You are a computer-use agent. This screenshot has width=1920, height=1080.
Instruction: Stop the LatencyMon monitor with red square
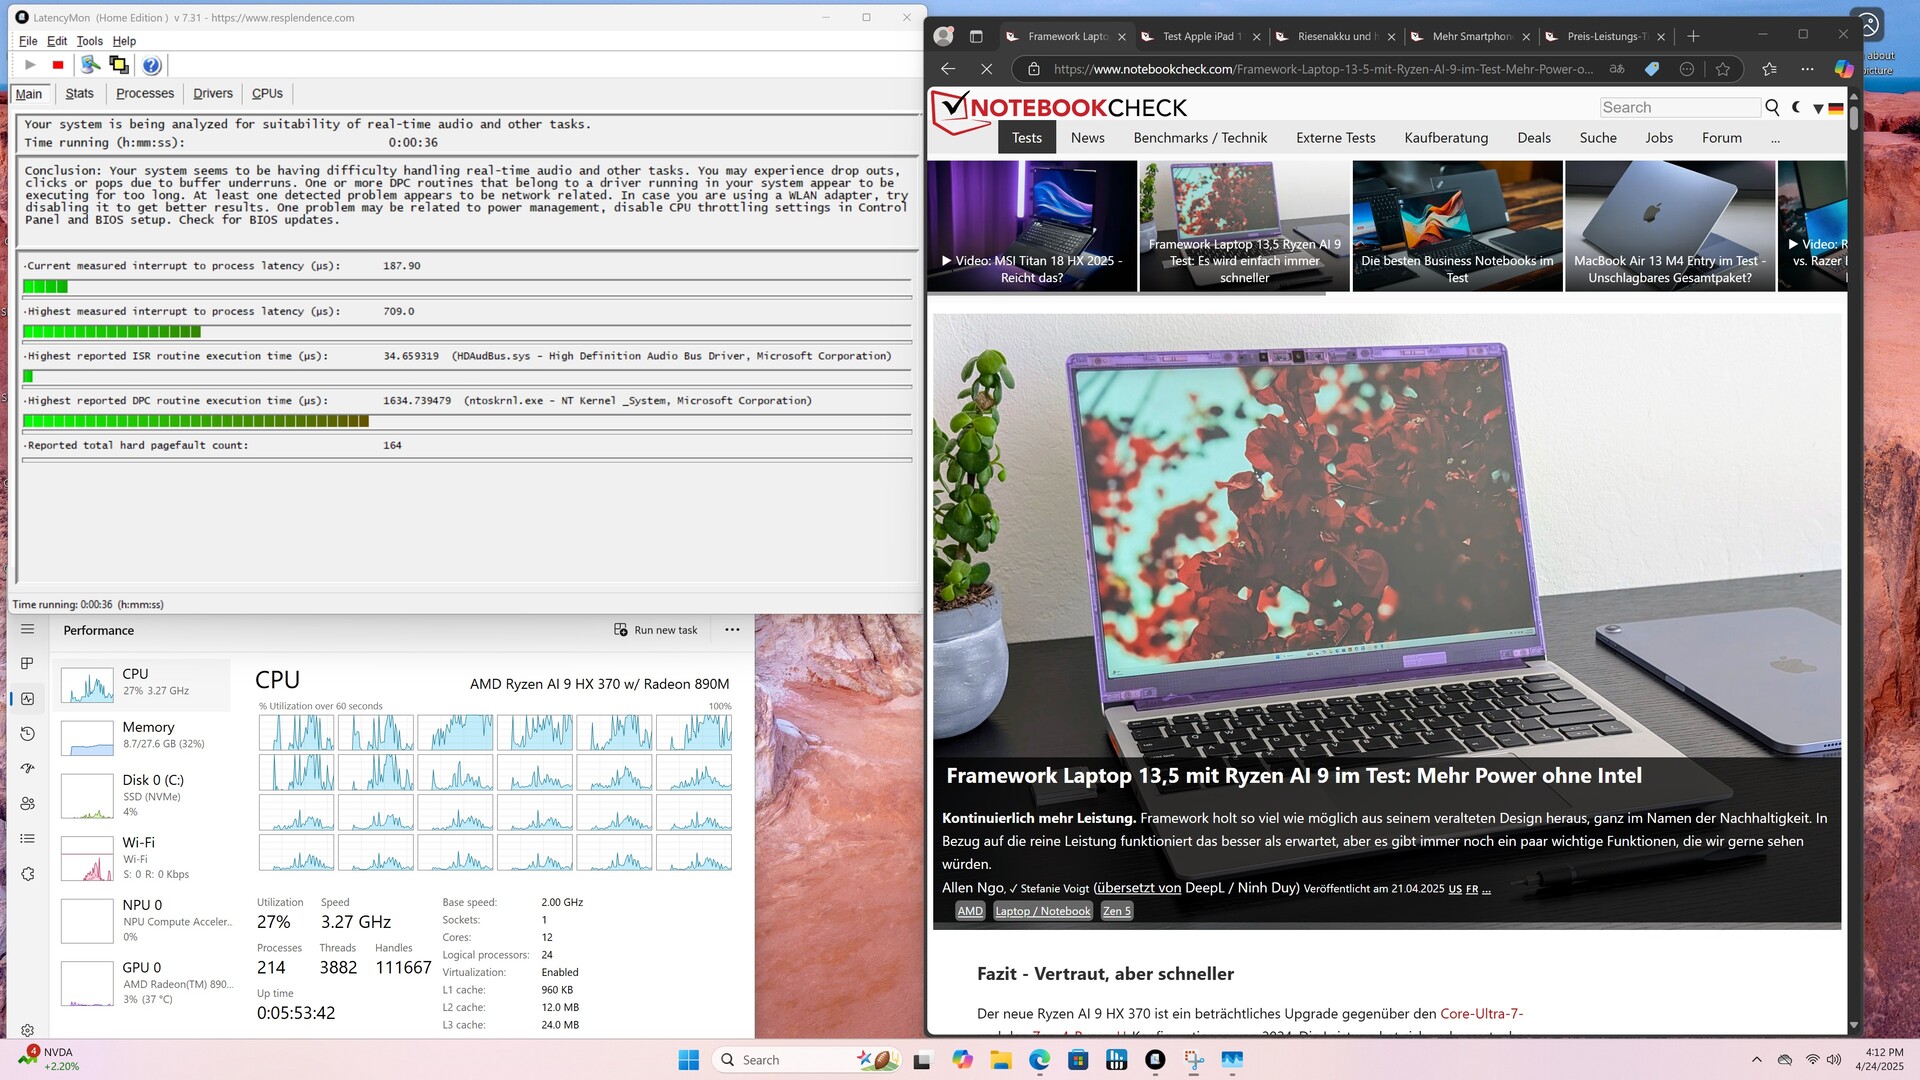tap(58, 65)
